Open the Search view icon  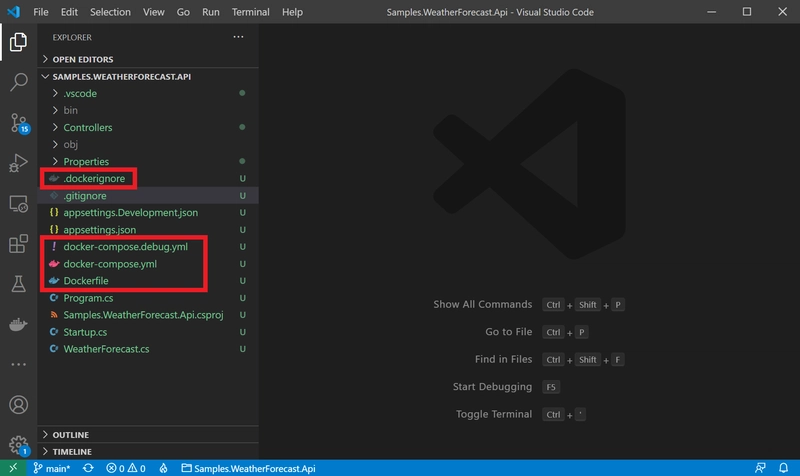(18, 82)
